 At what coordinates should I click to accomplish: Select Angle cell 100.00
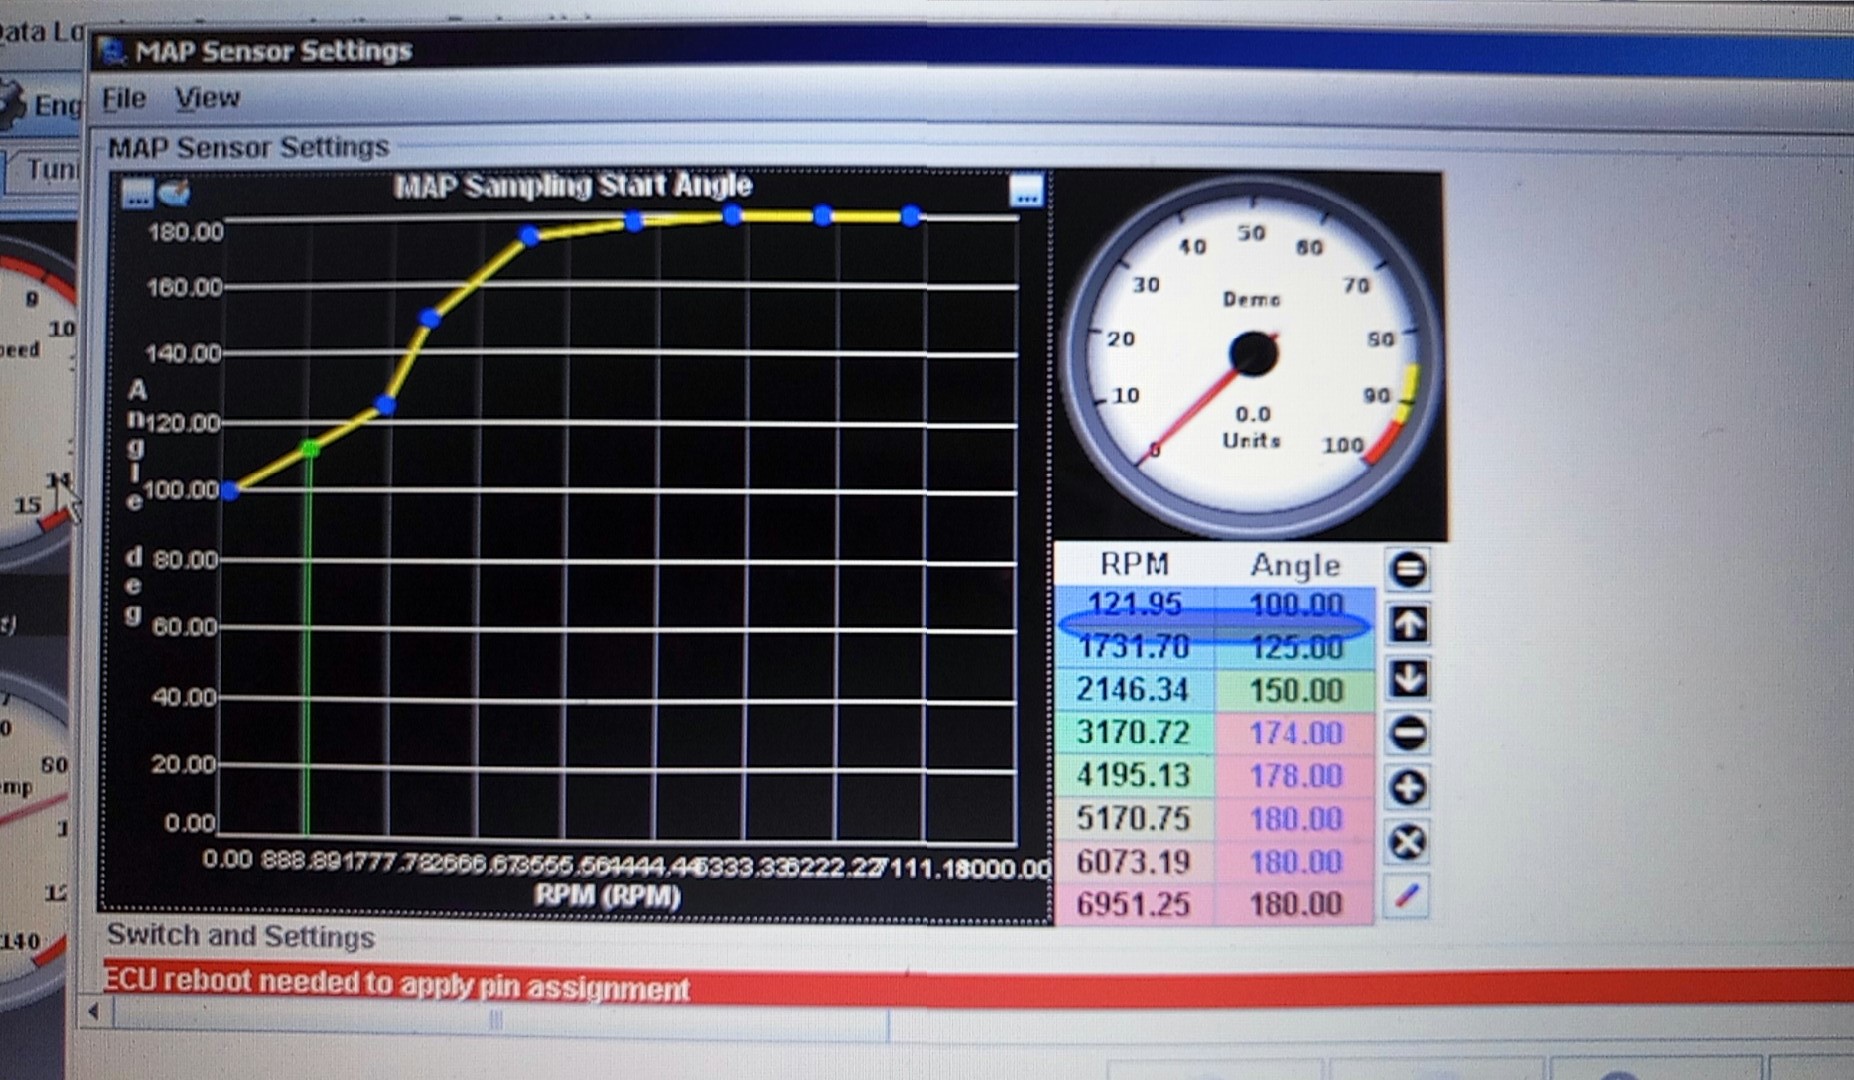point(1296,604)
